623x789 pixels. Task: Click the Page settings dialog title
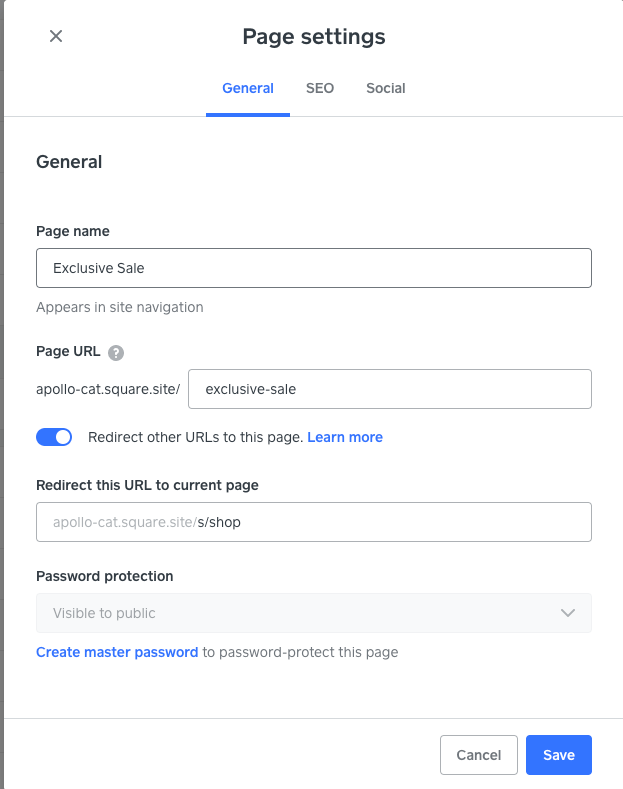[313, 37]
